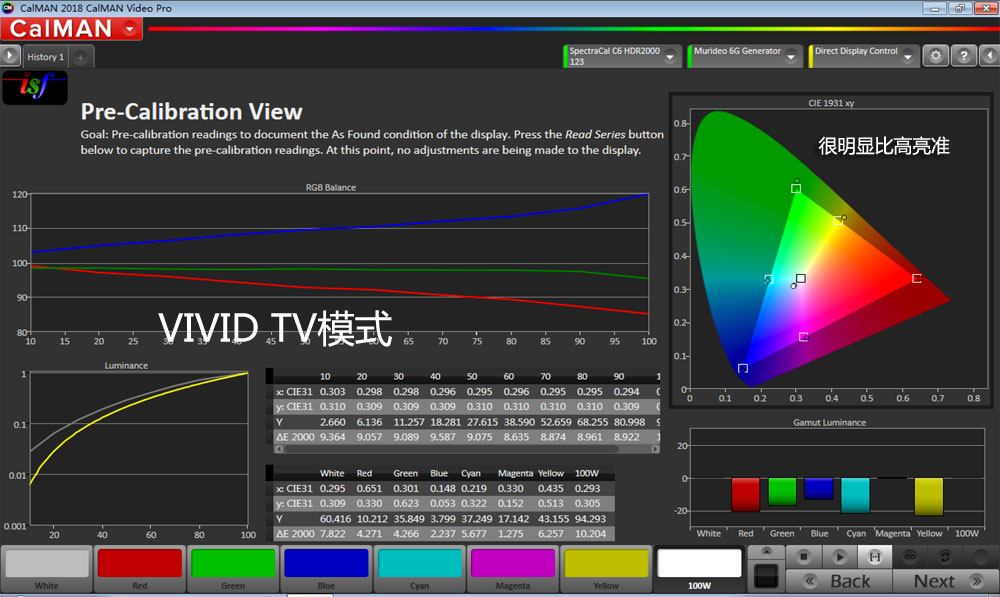The height and width of the screenshot is (597, 1000).
Task: Click the White Y value 60.416
Action: pos(335,519)
